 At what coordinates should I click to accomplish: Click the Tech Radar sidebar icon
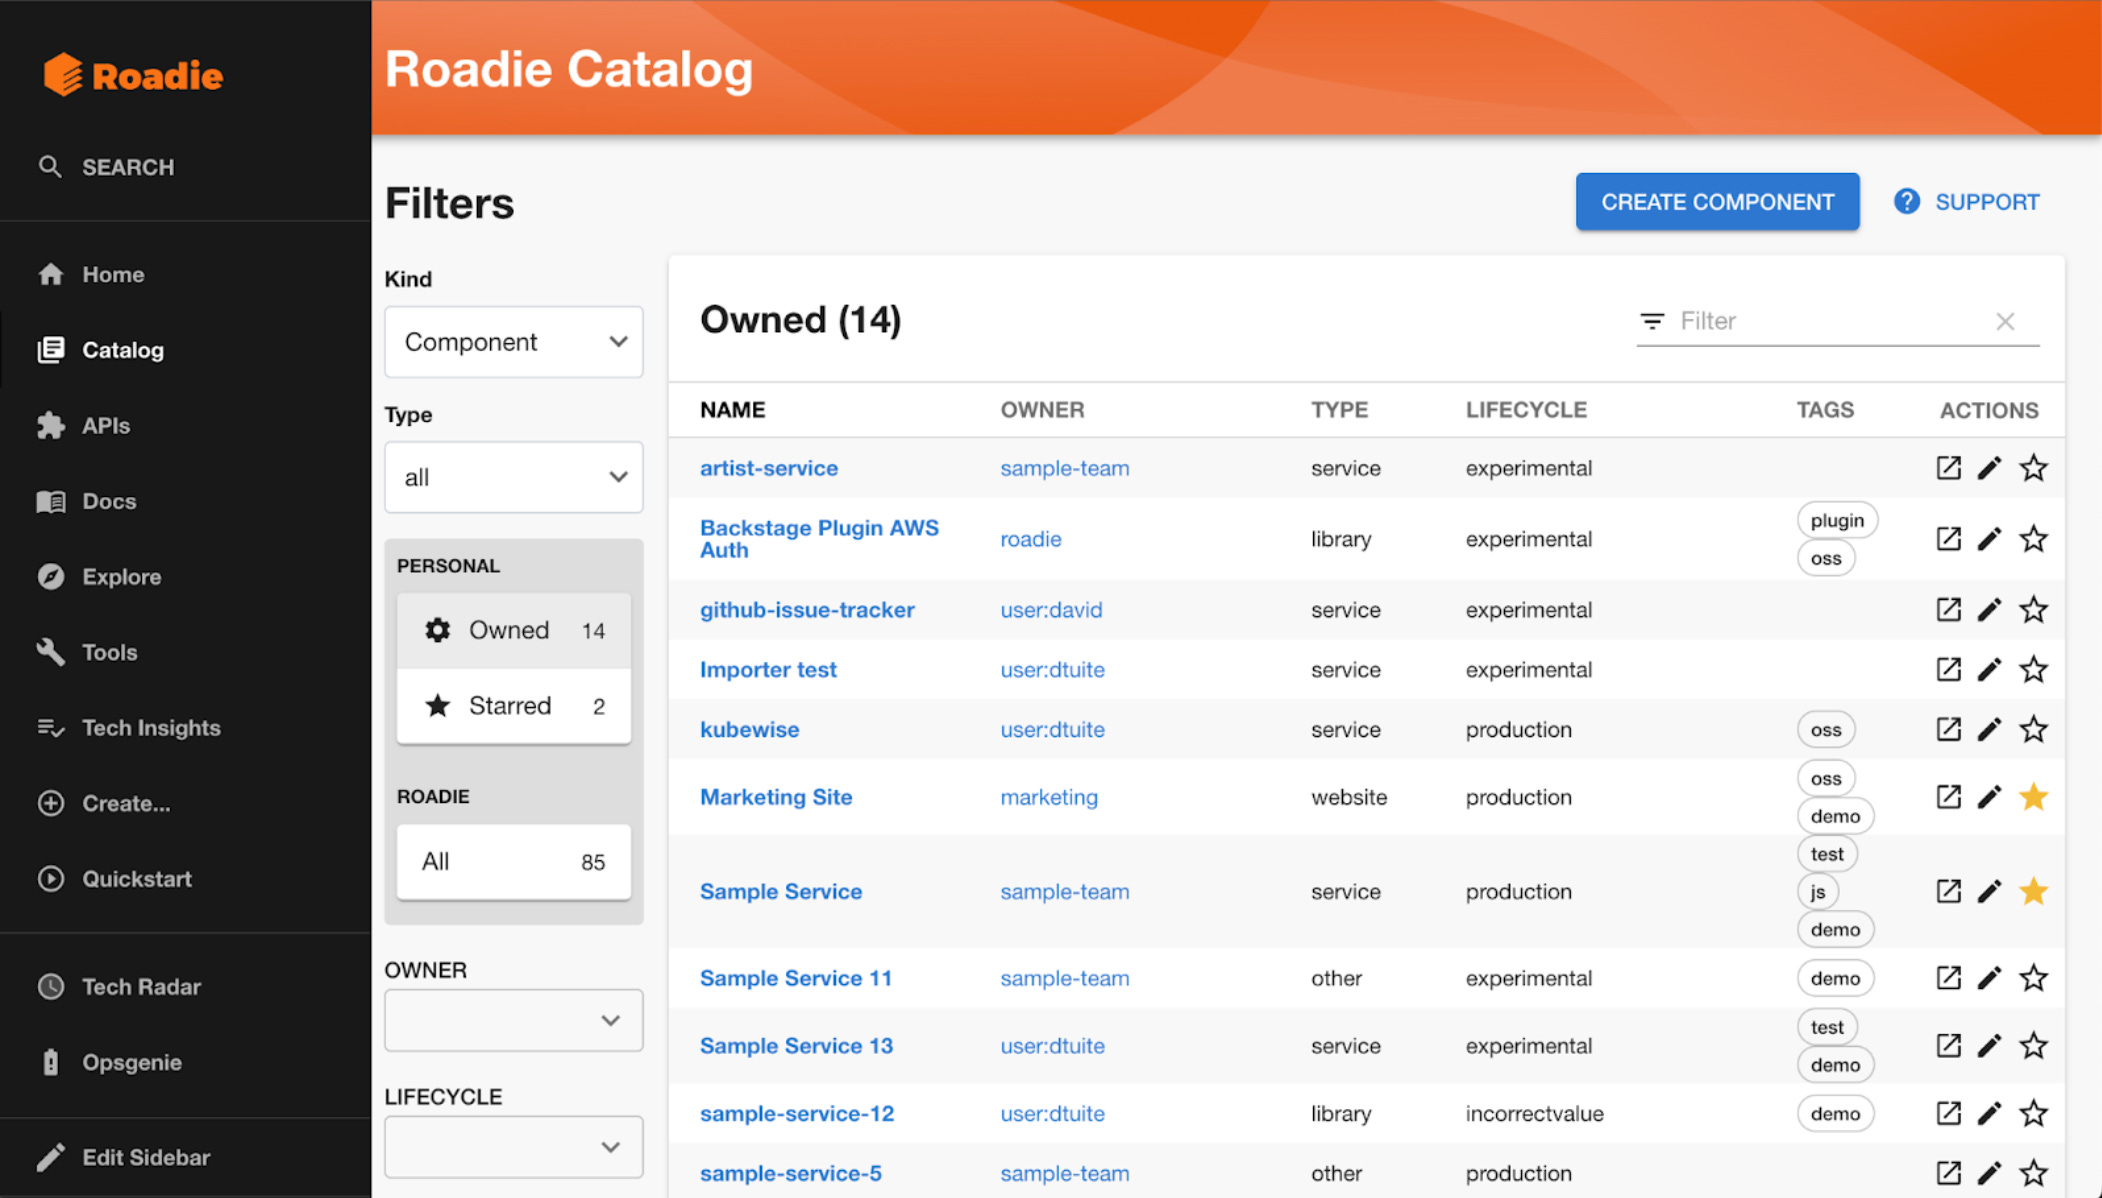[x=51, y=987]
